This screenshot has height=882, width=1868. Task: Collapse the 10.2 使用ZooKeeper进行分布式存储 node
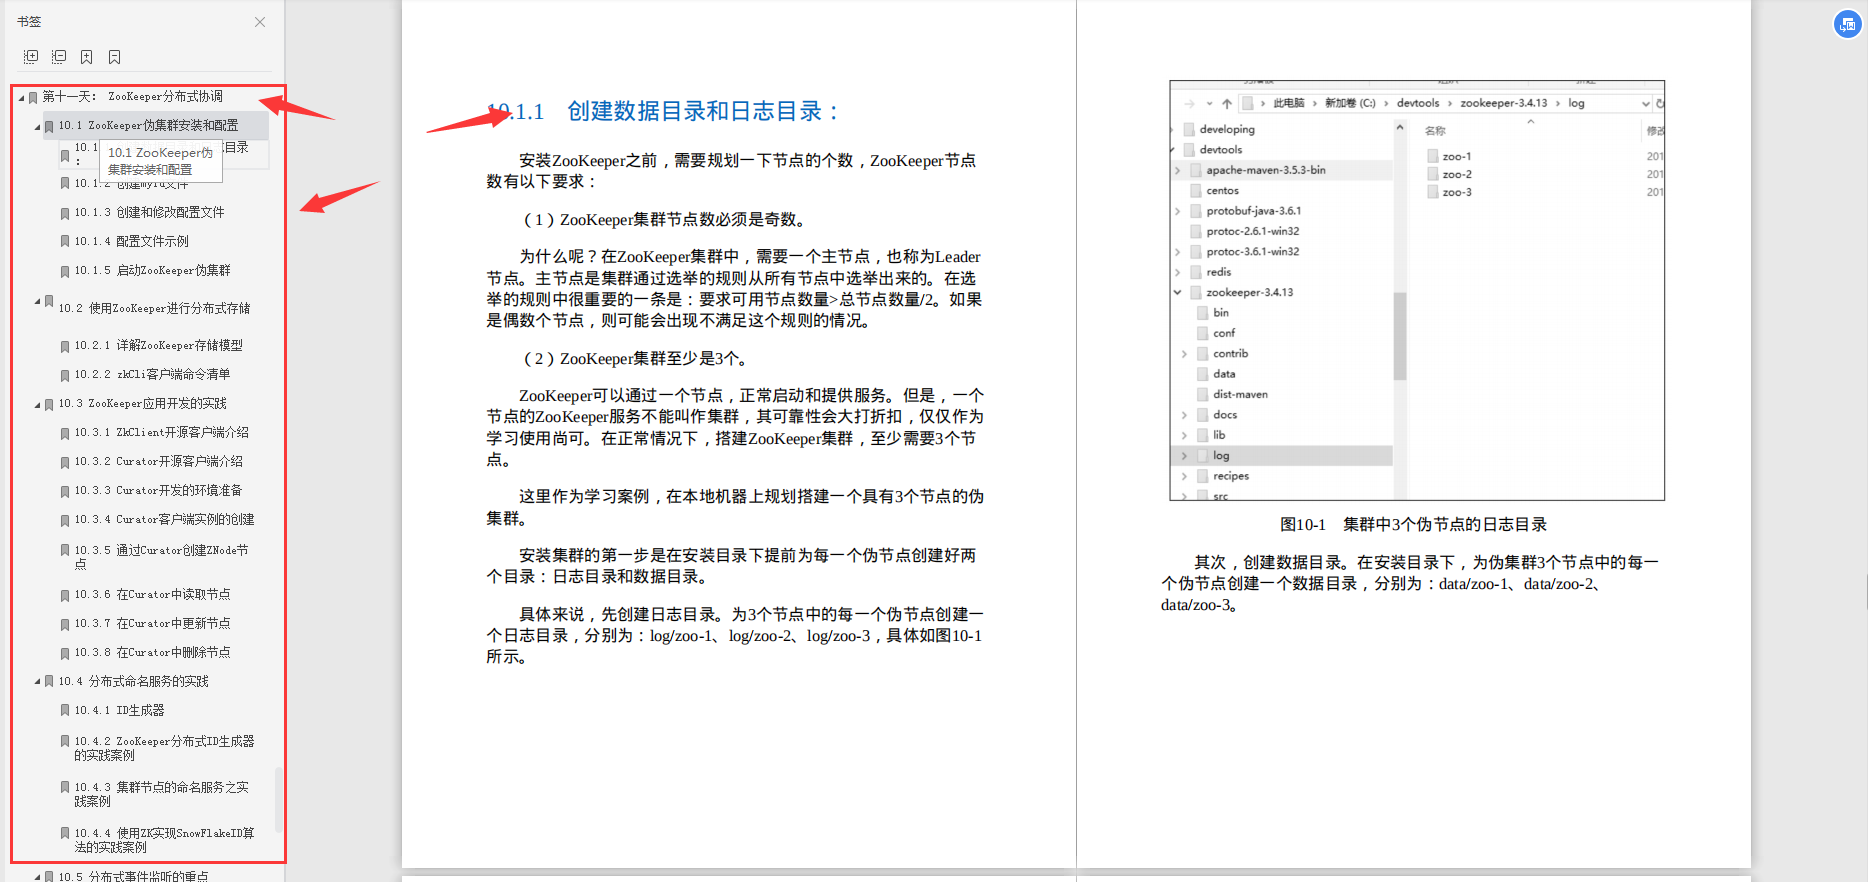37,301
